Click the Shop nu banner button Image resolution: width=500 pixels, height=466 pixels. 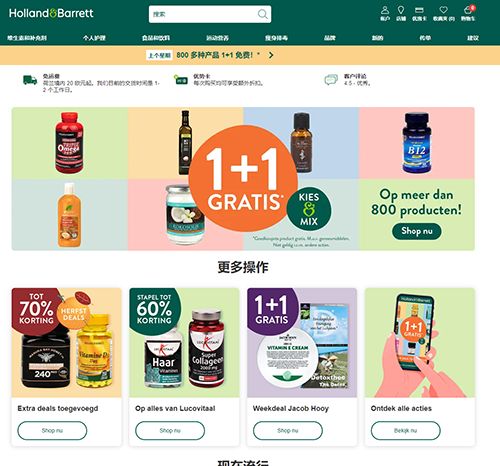(x=417, y=231)
